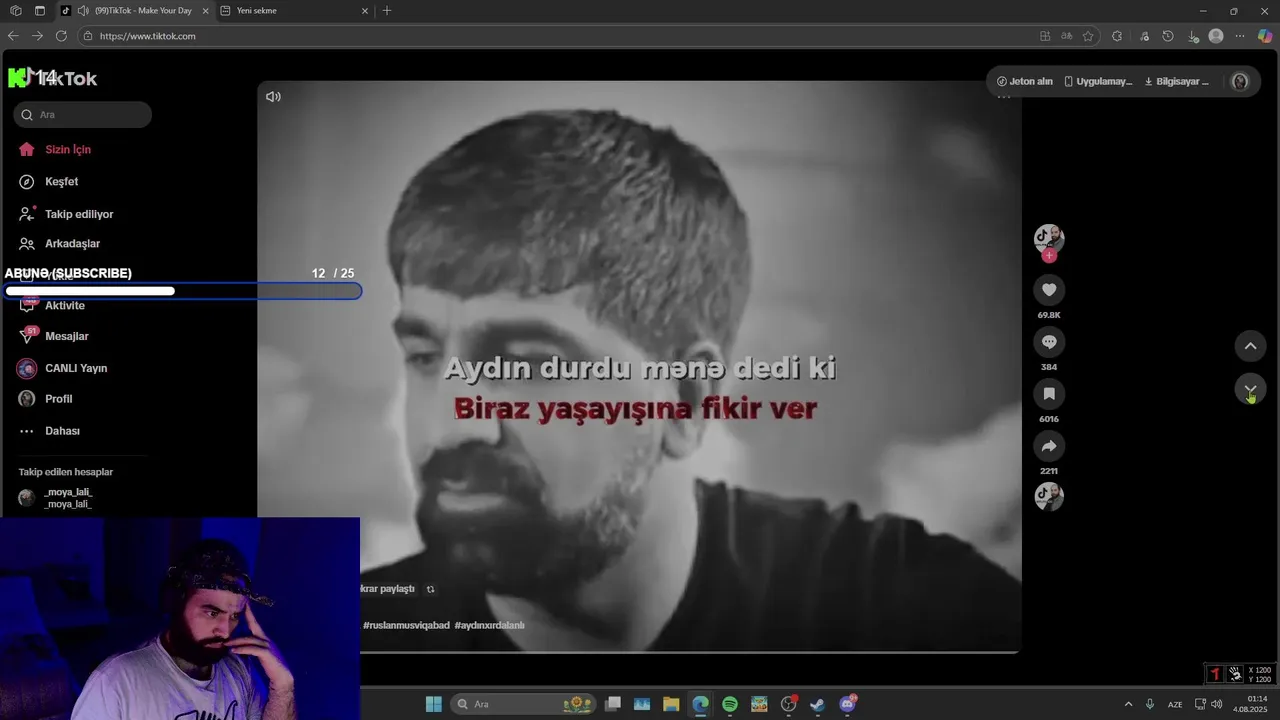Follow the creator via red plus badge
This screenshot has height=720, width=1280.
[1049, 256]
